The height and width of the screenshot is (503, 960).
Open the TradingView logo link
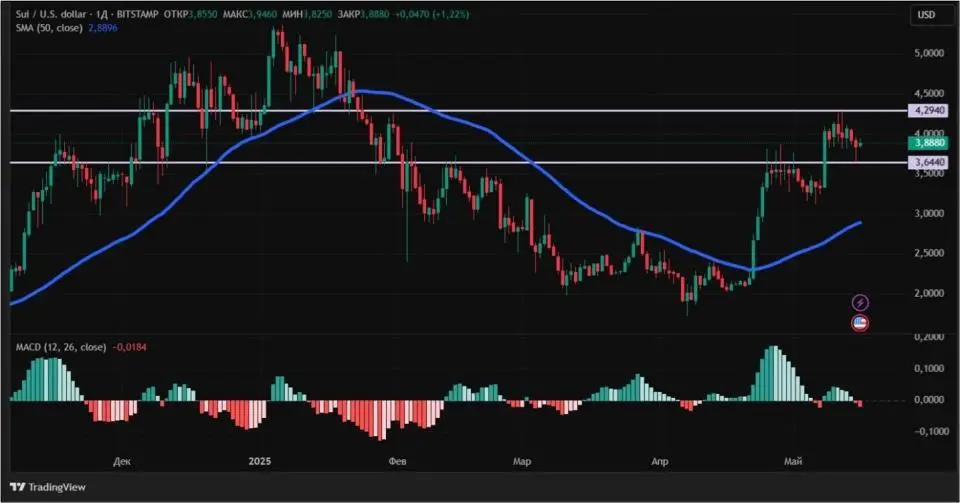[48, 487]
